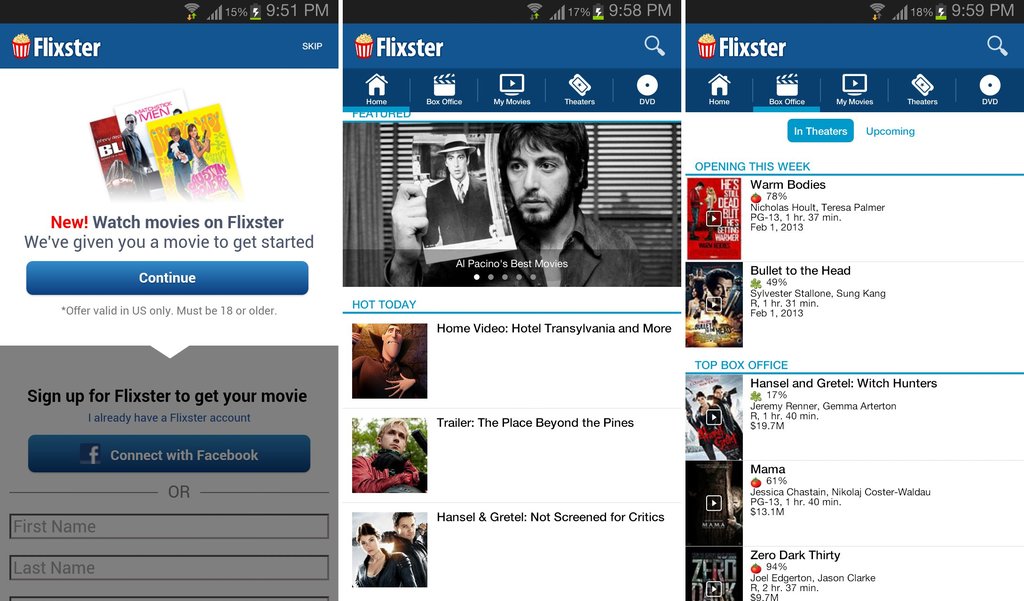This screenshot has width=1024, height=601.
Task: Tap battery indicator in left status bar
Action: coord(255,11)
